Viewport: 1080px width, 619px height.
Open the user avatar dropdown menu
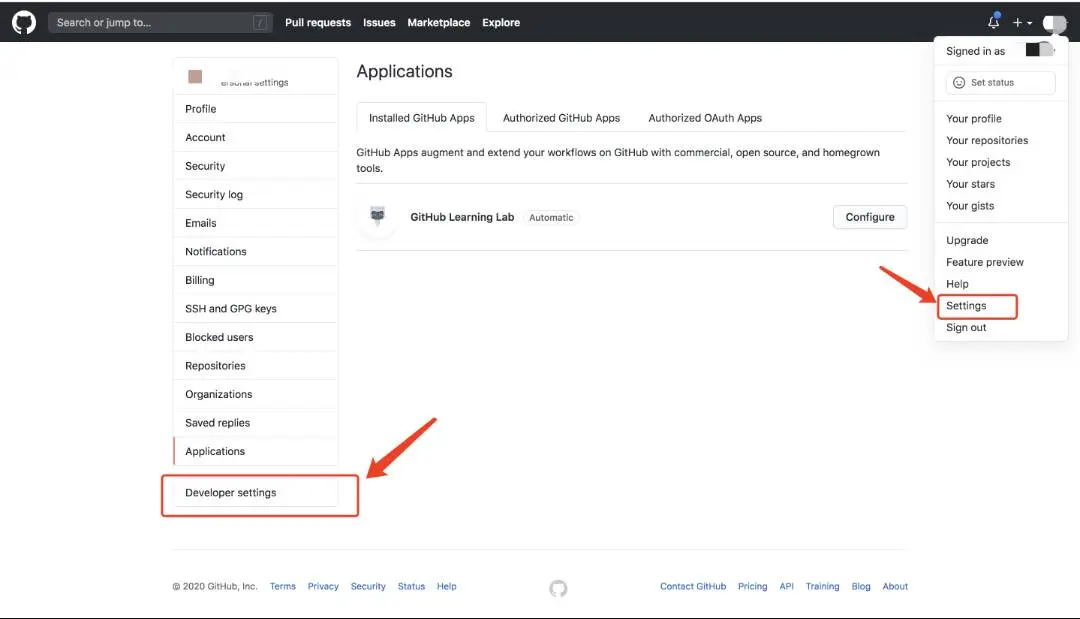coord(1054,22)
